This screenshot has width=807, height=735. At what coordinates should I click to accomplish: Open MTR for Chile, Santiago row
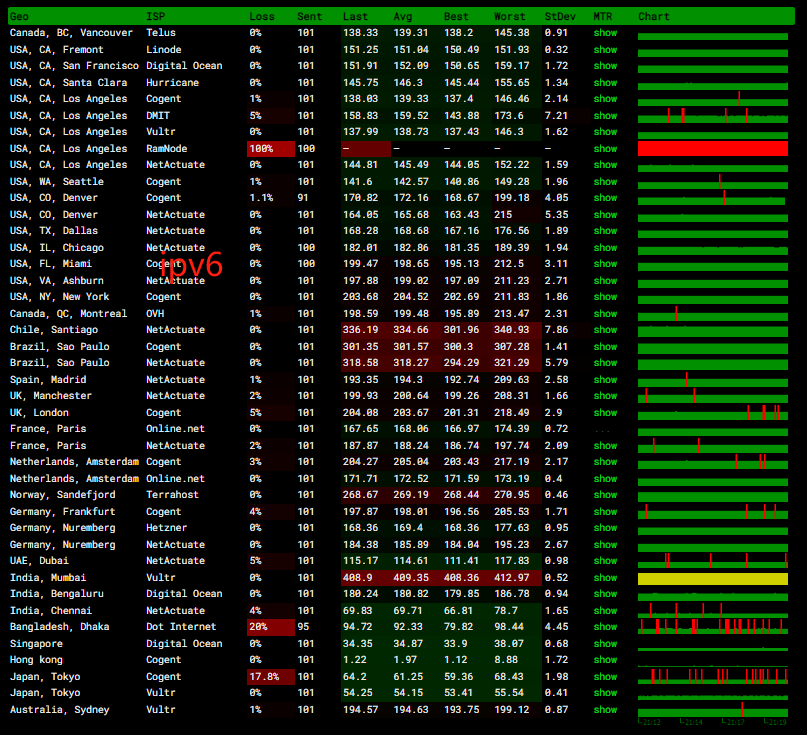[605, 330]
